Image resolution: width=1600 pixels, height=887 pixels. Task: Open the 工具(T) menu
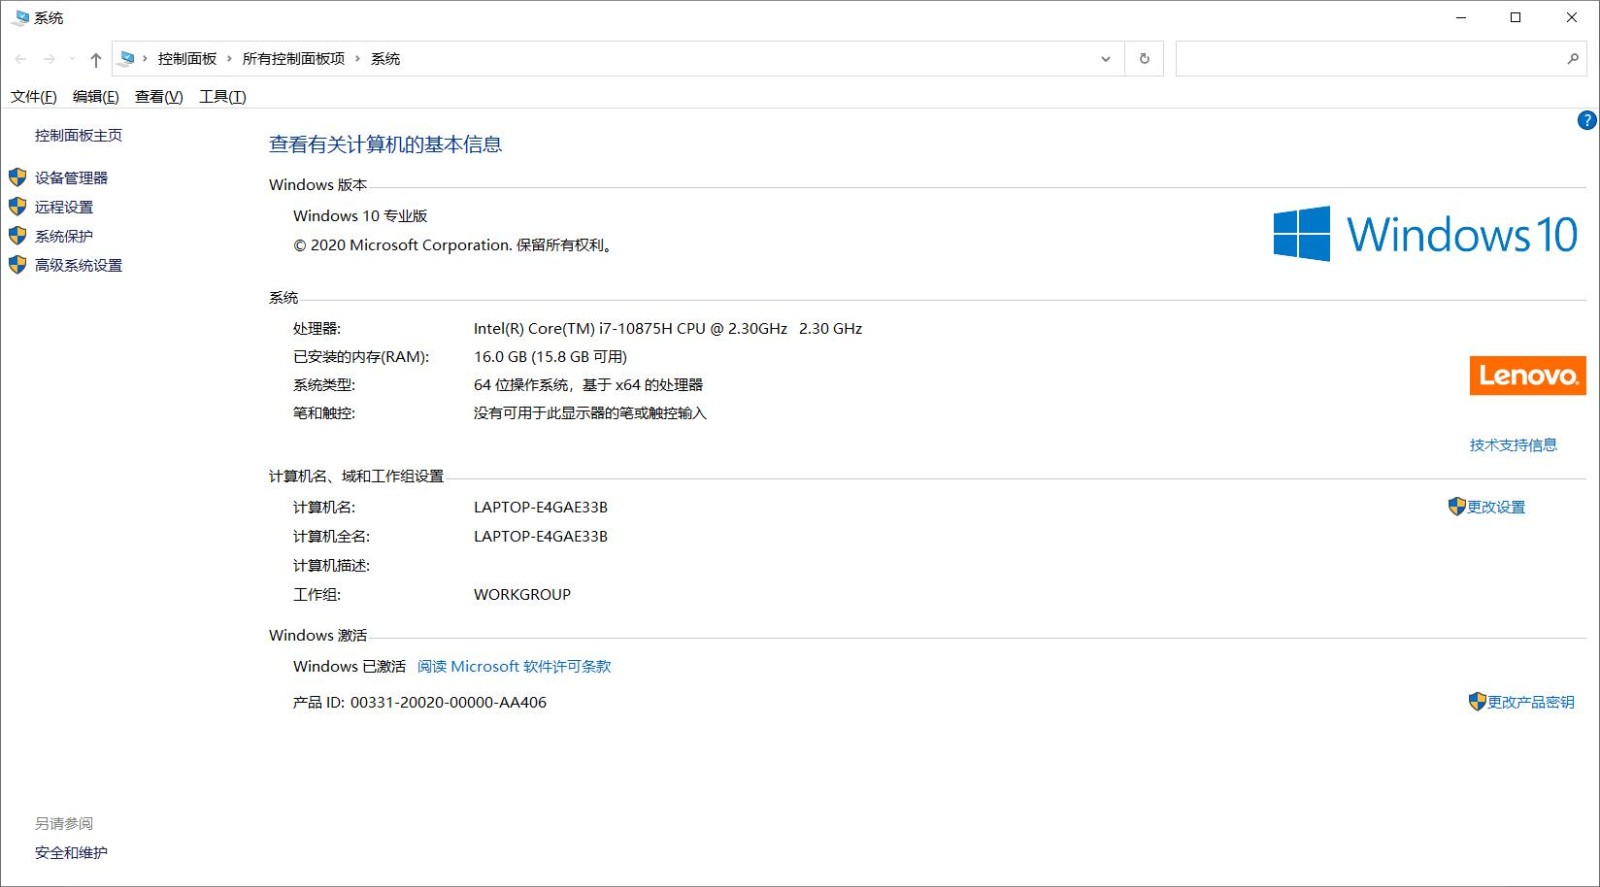[222, 97]
